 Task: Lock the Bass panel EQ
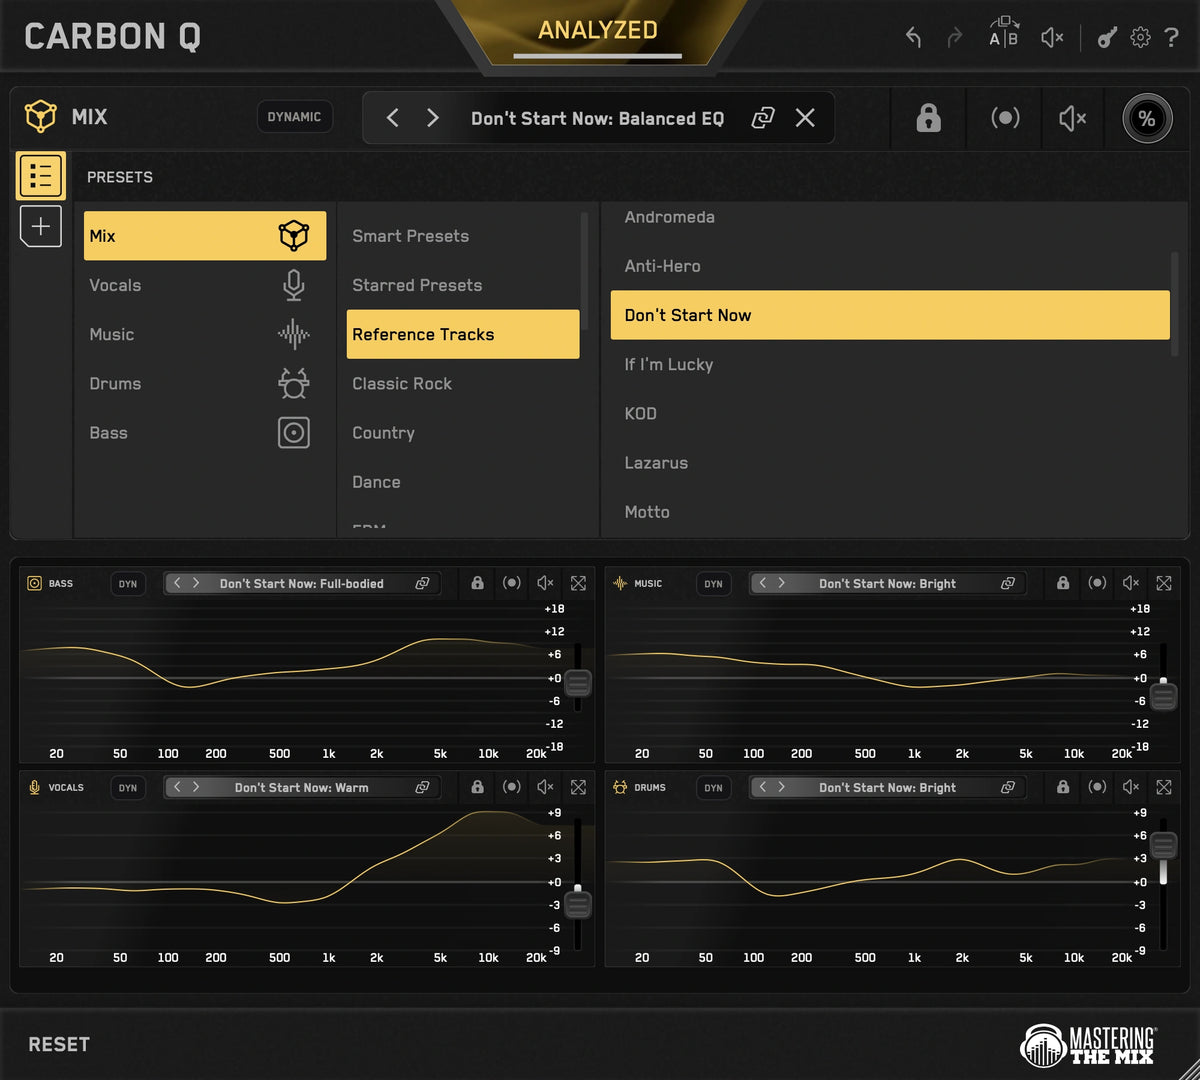[x=477, y=583]
